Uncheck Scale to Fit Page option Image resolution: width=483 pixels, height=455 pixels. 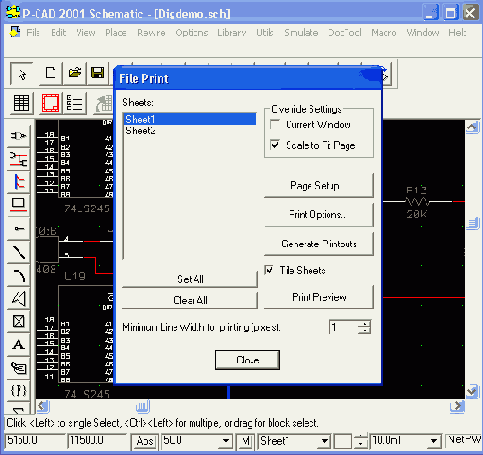[275, 145]
